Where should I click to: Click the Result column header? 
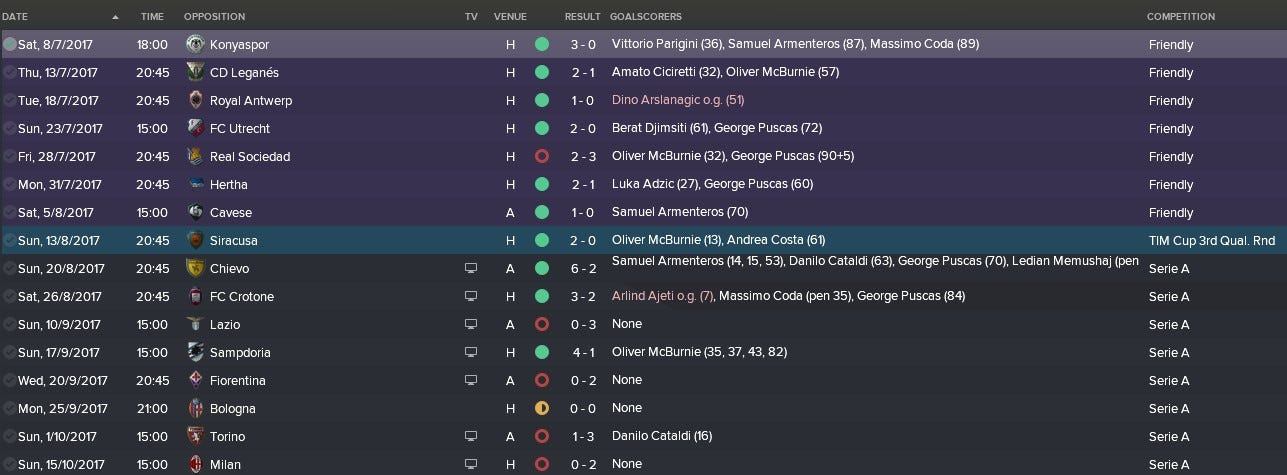pyautogui.click(x=582, y=17)
